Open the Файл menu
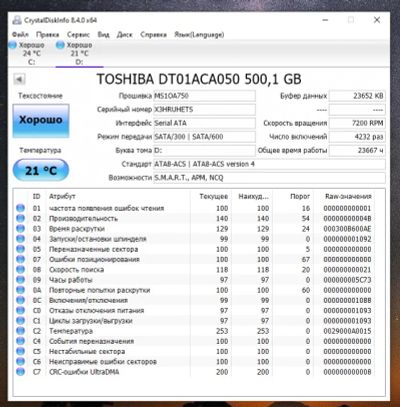This screenshot has height=407, width=400. click(20, 35)
